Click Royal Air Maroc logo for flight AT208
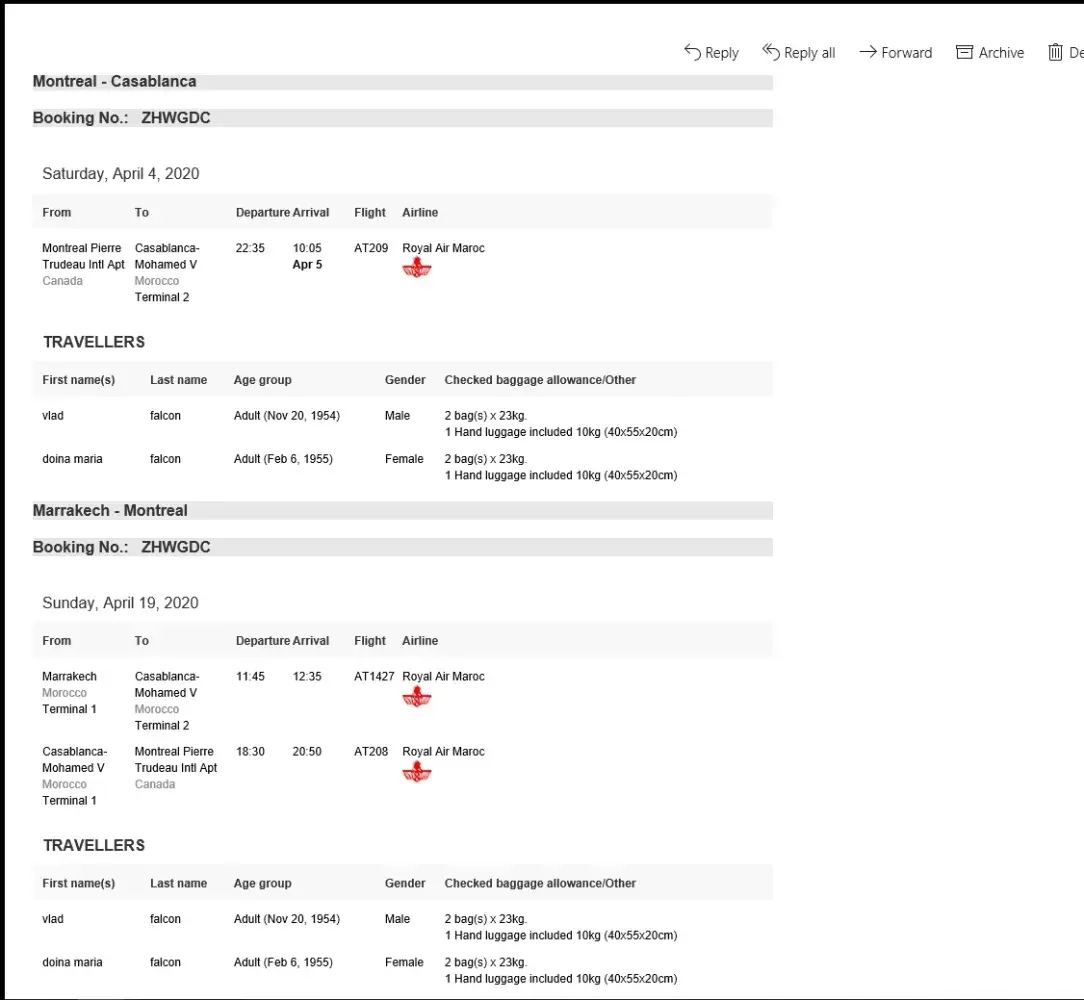Viewport: 1084px width, 1000px height. (416, 772)
